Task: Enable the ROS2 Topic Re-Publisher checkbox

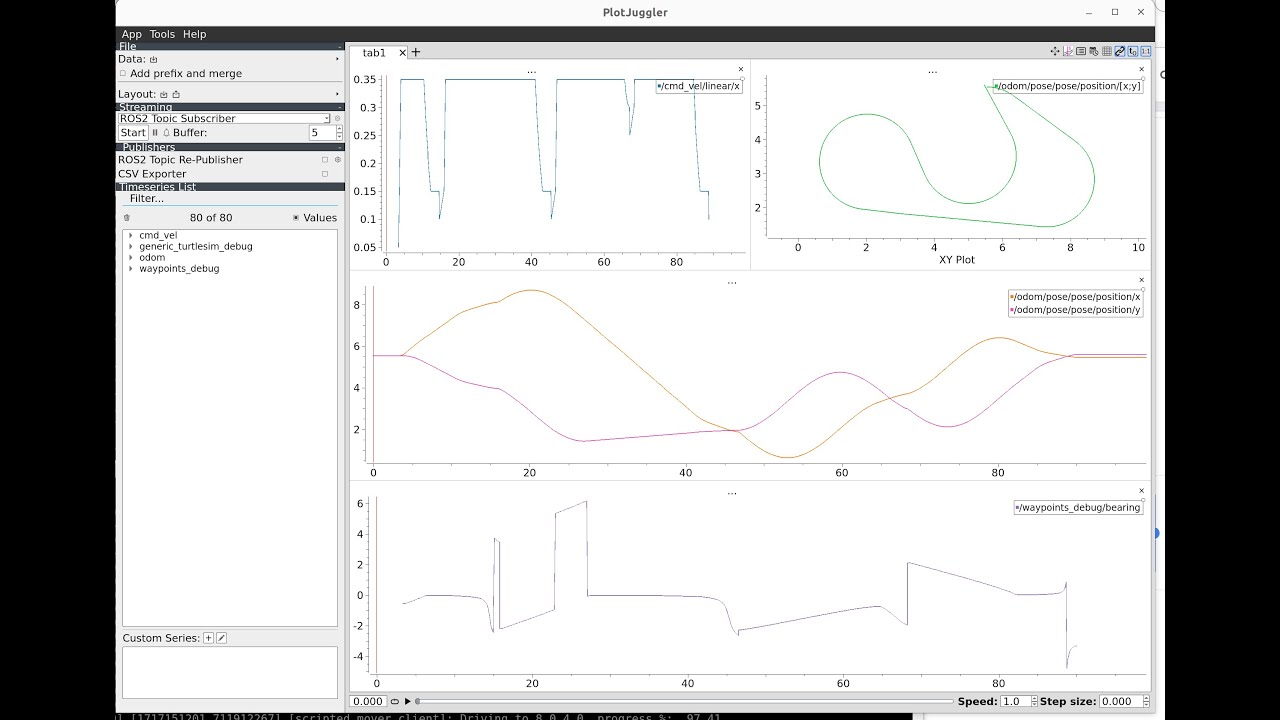Action: 325,160
